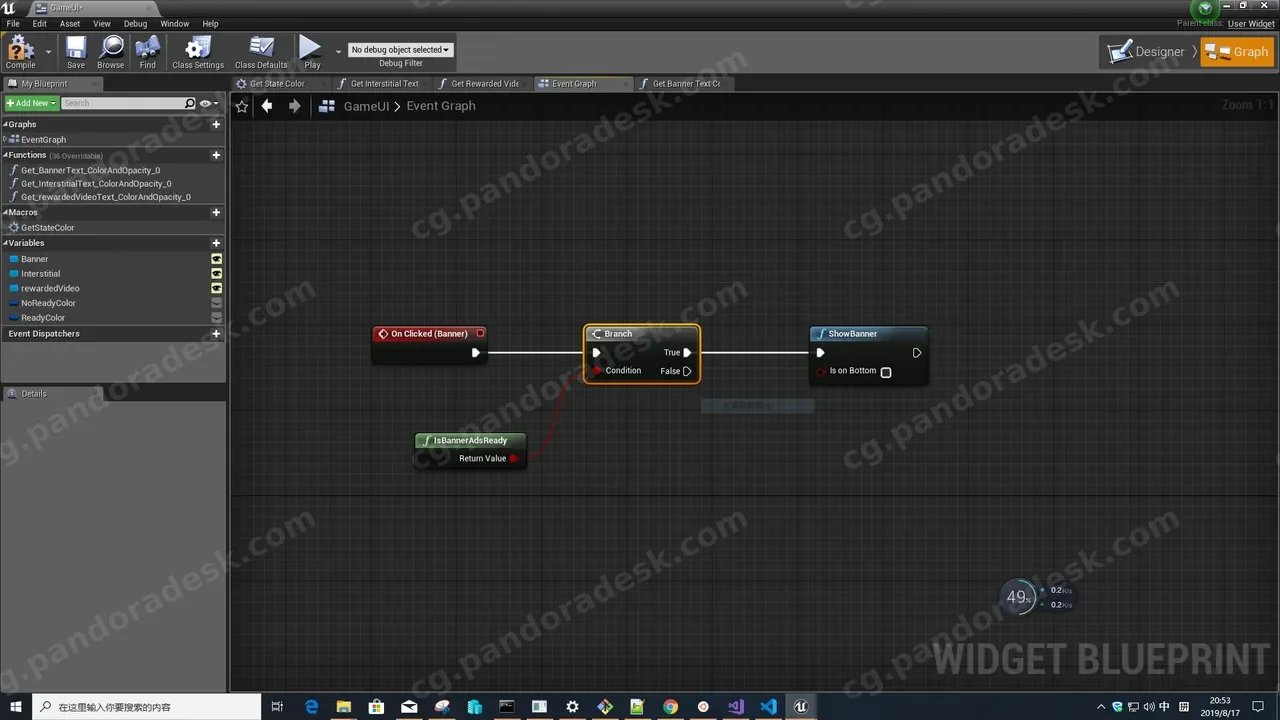Viewport: 1280px width, 720px height.
Task: Open the Play options dropdown arrow
Action: point(338,51)
